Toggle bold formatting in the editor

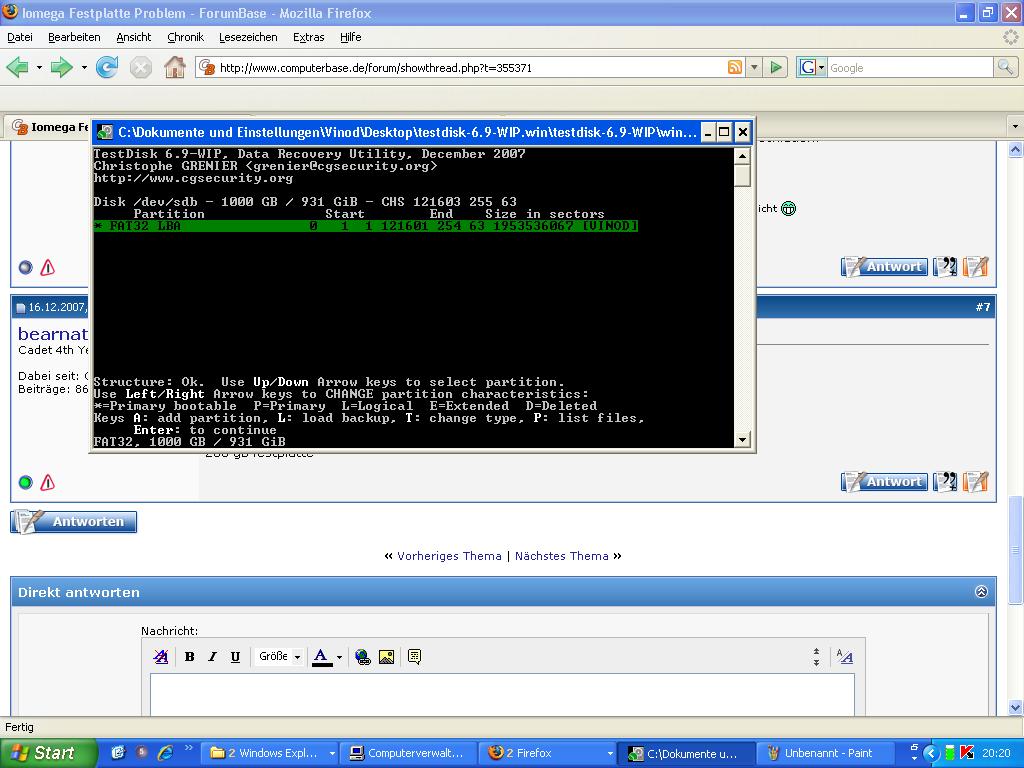point(189,657)
